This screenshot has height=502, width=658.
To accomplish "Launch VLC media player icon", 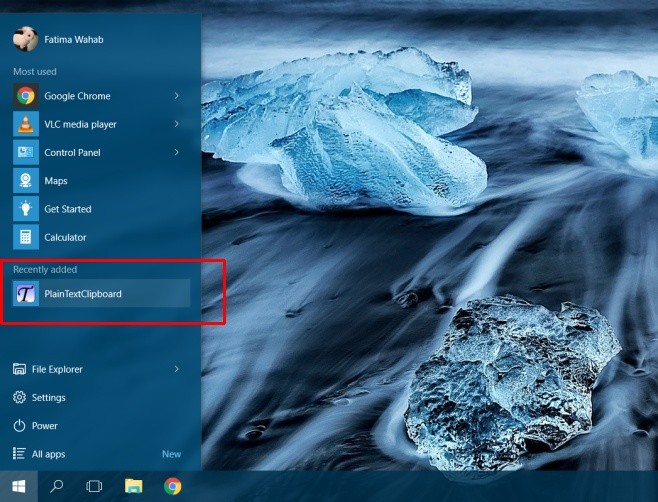I will point(25,124).
